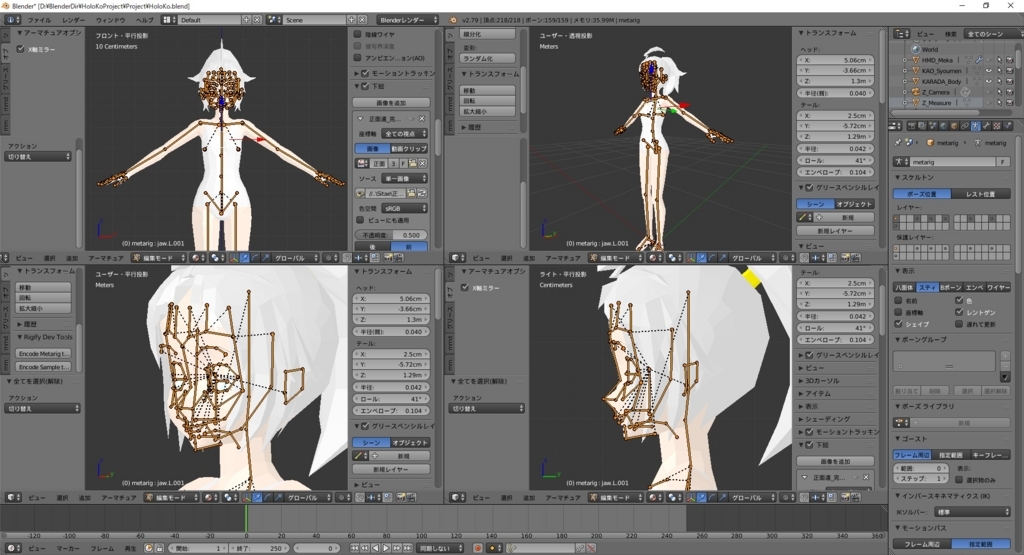Viewport: 1024px width, 555px height.
Task: Click the 不透明度 0.500 slider
Action: 391,235
